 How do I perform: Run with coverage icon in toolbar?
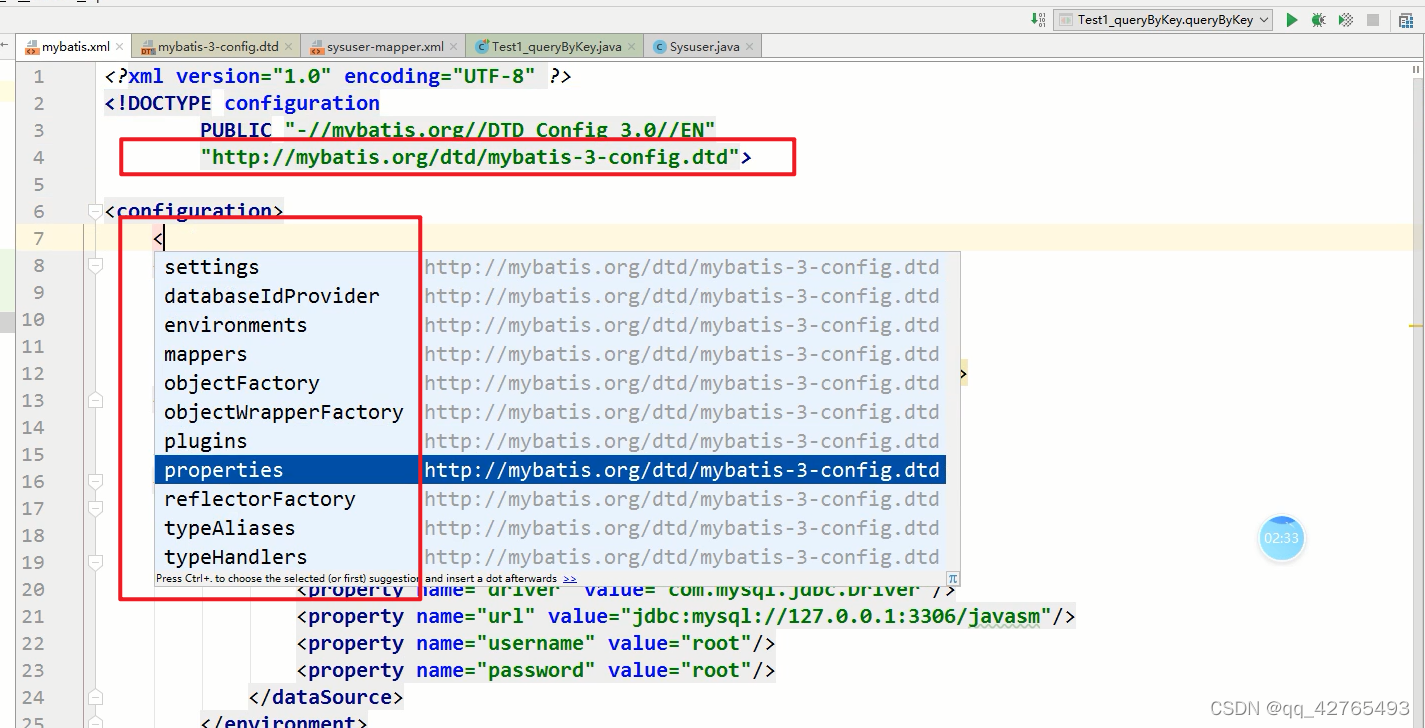tap(1346, 19)
